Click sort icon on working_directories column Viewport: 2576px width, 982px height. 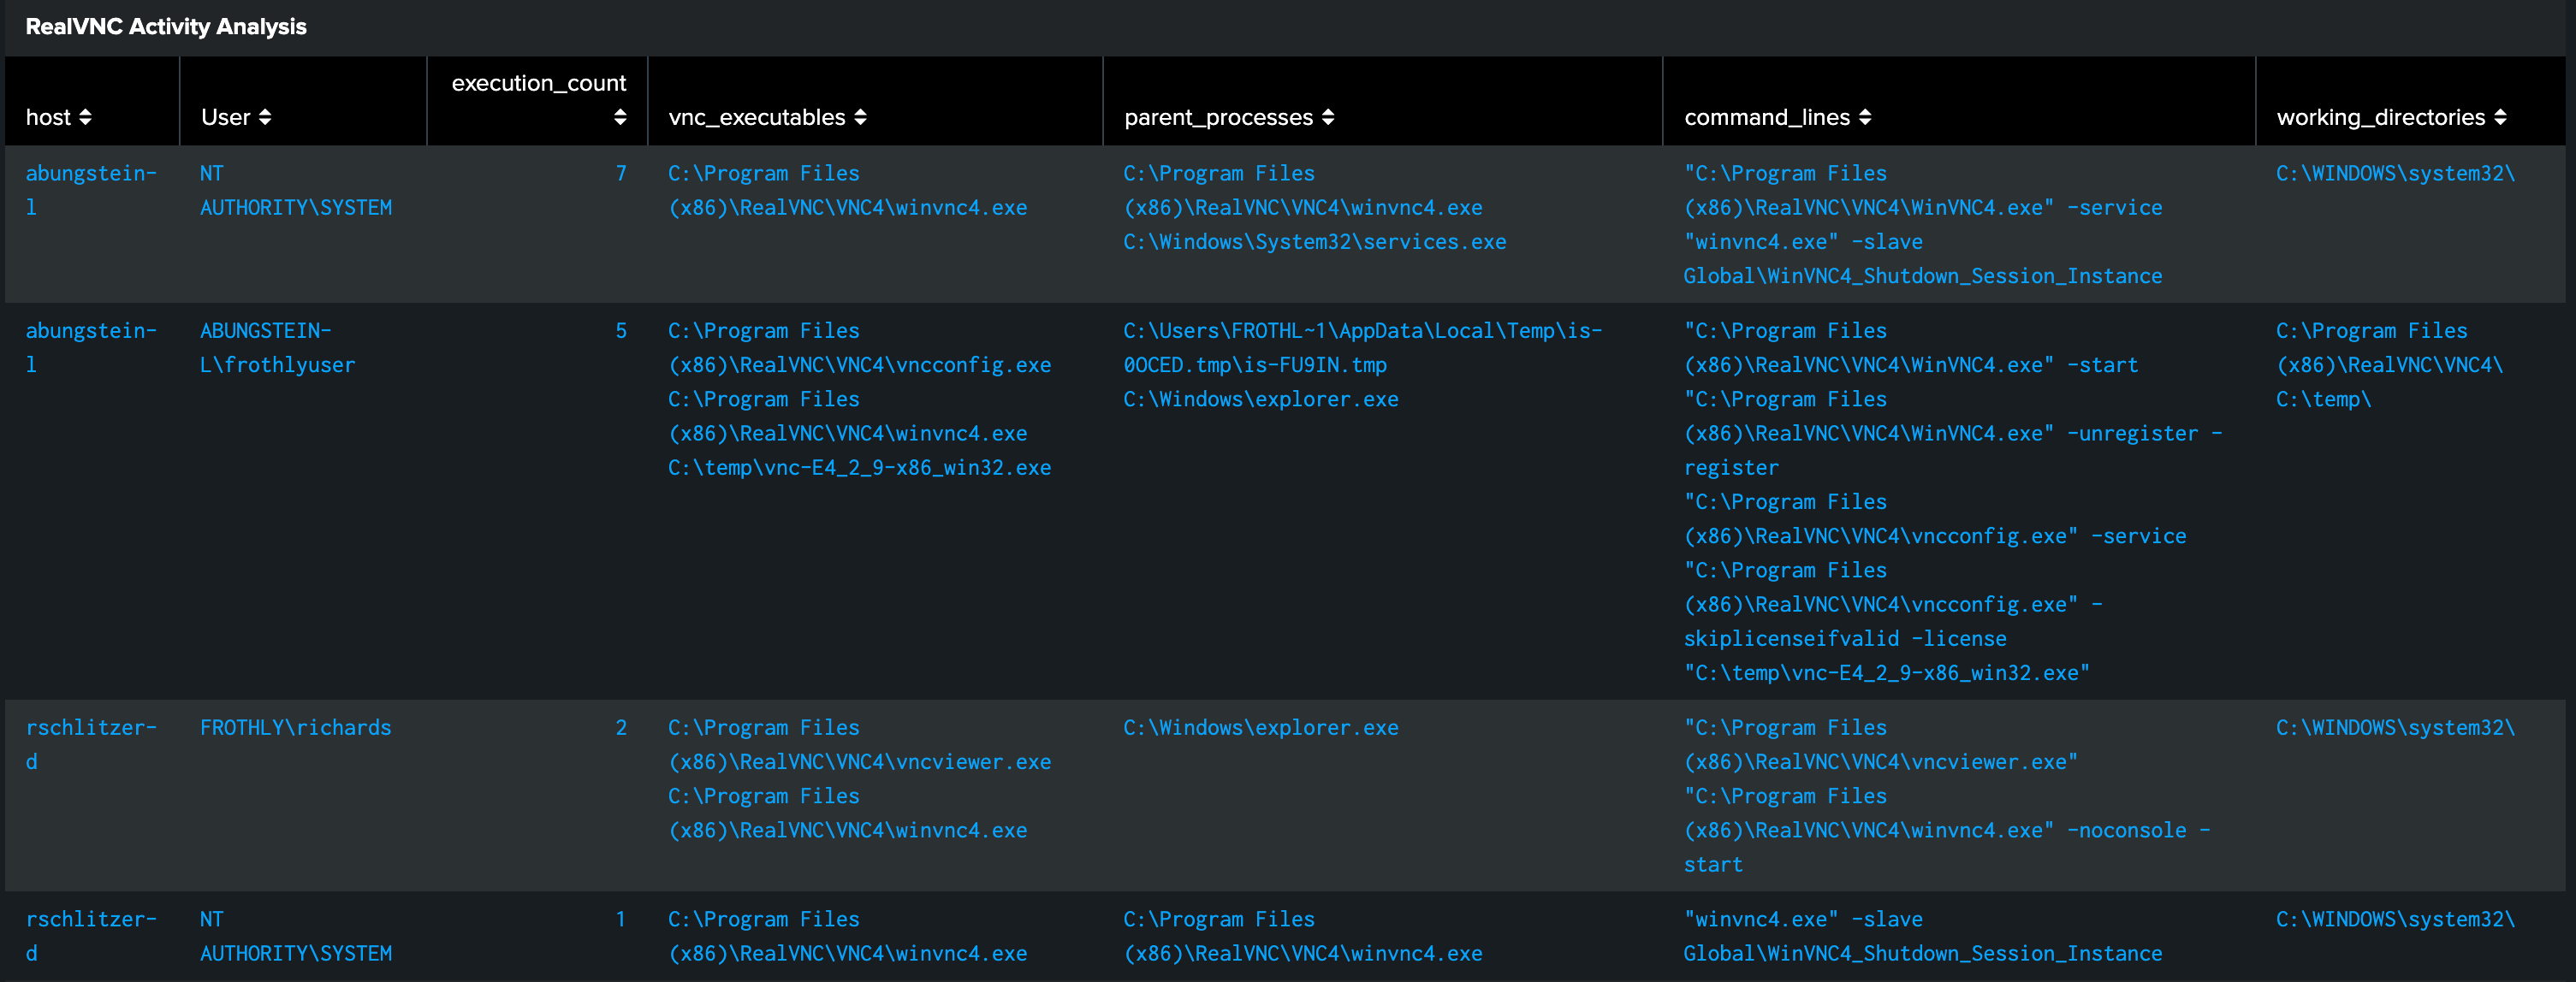(x=2500, y=118)
